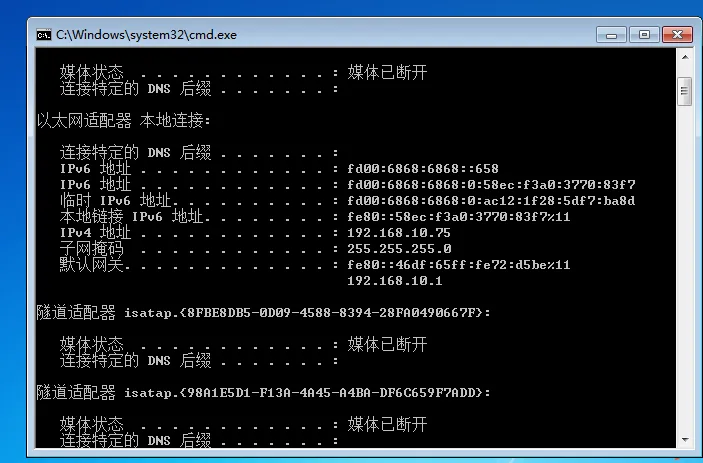The image size is (703, 463).
Task: Maximize the cmd.exe window
Action: [x=644, y=35]
